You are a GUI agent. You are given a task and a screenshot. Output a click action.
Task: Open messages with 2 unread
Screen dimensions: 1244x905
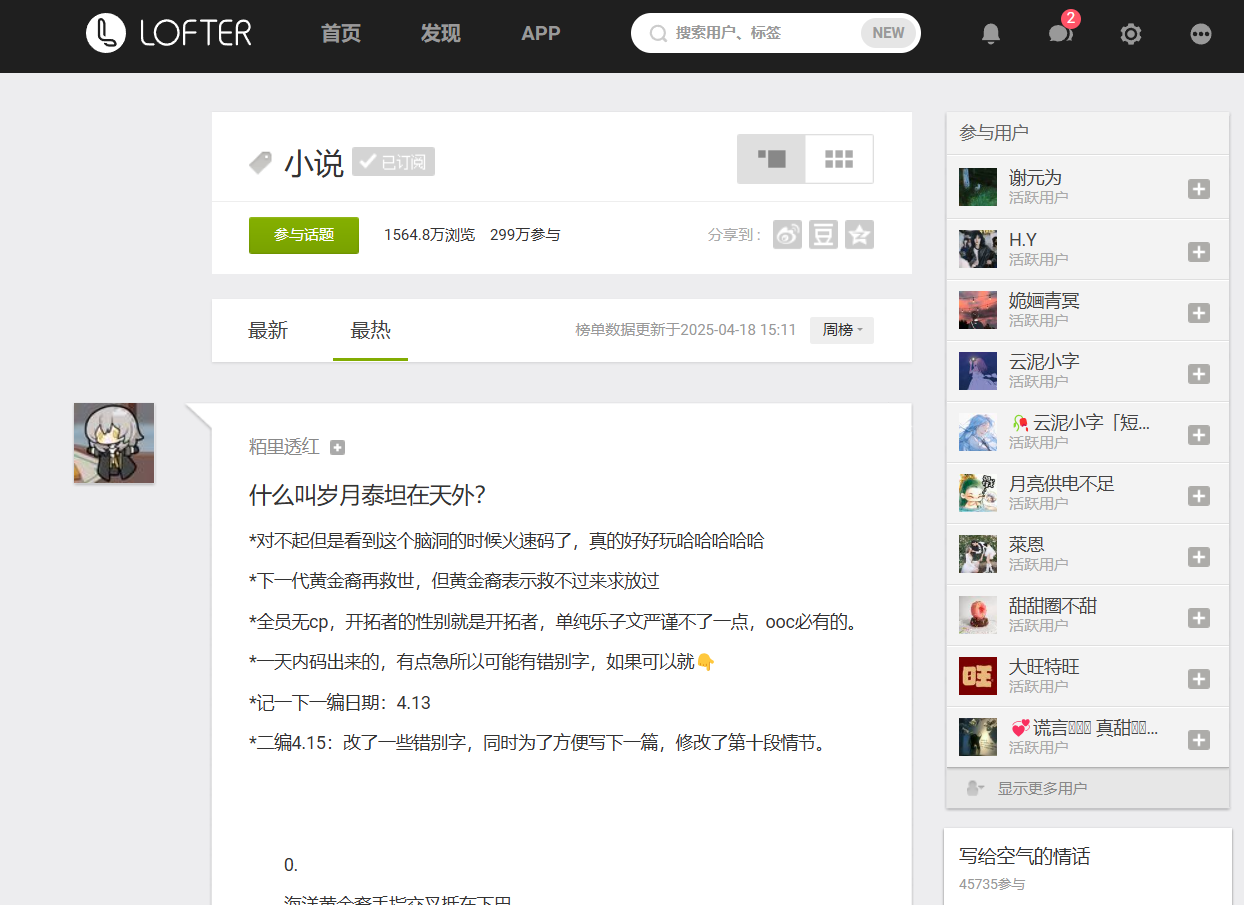(x=1061, y=34)
